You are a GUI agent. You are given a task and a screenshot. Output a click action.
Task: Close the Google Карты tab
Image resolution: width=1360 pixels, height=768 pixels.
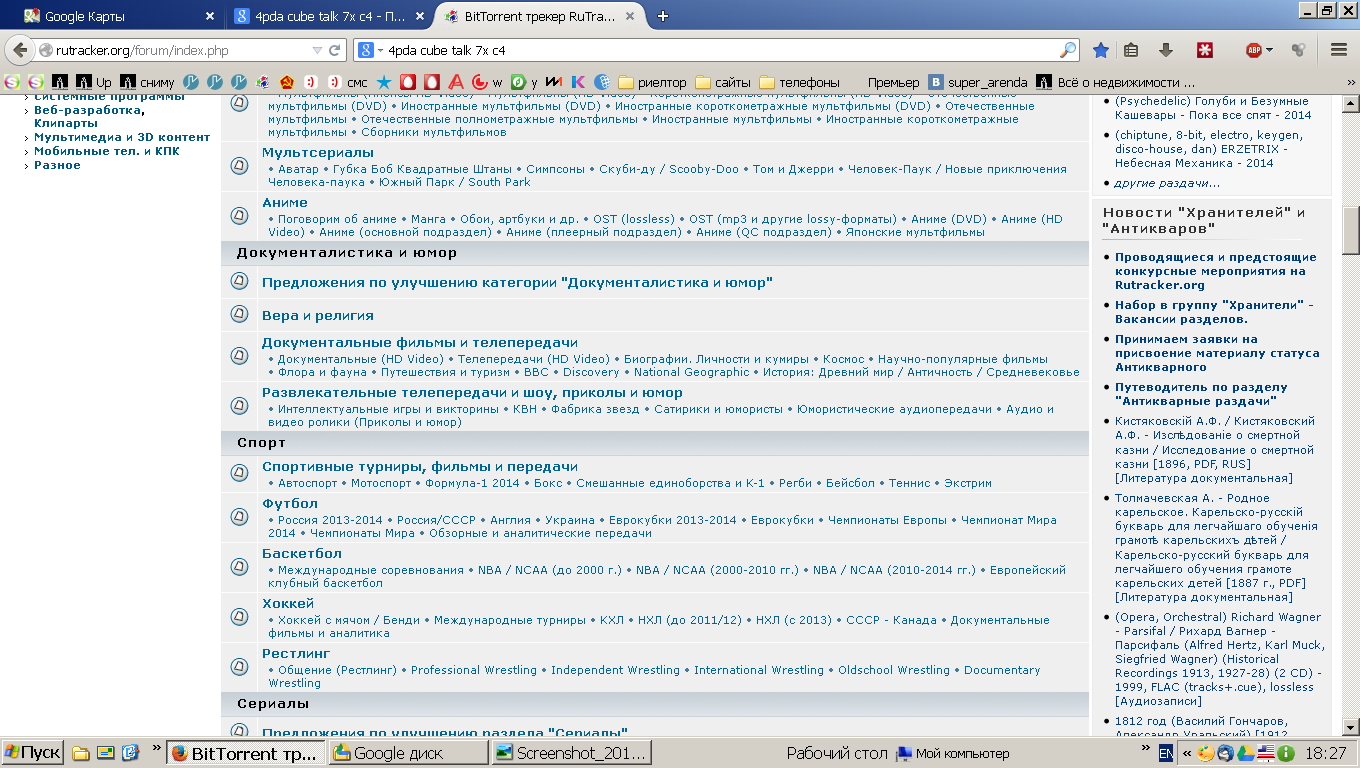(x=209, y=16)
